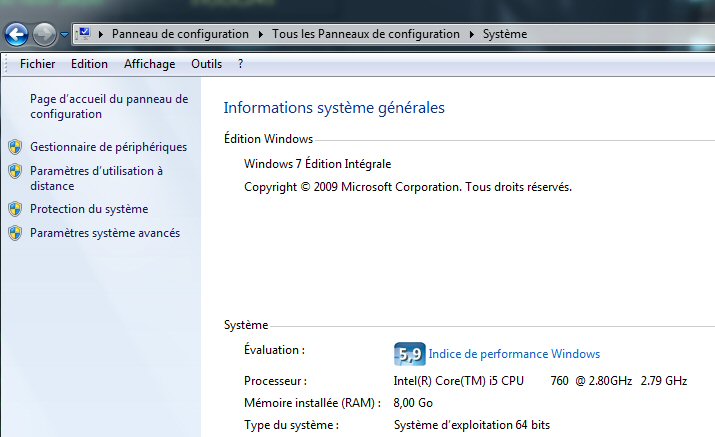
Task: Click the Forward navigation arrow button
Action: (x=44, y=35)
